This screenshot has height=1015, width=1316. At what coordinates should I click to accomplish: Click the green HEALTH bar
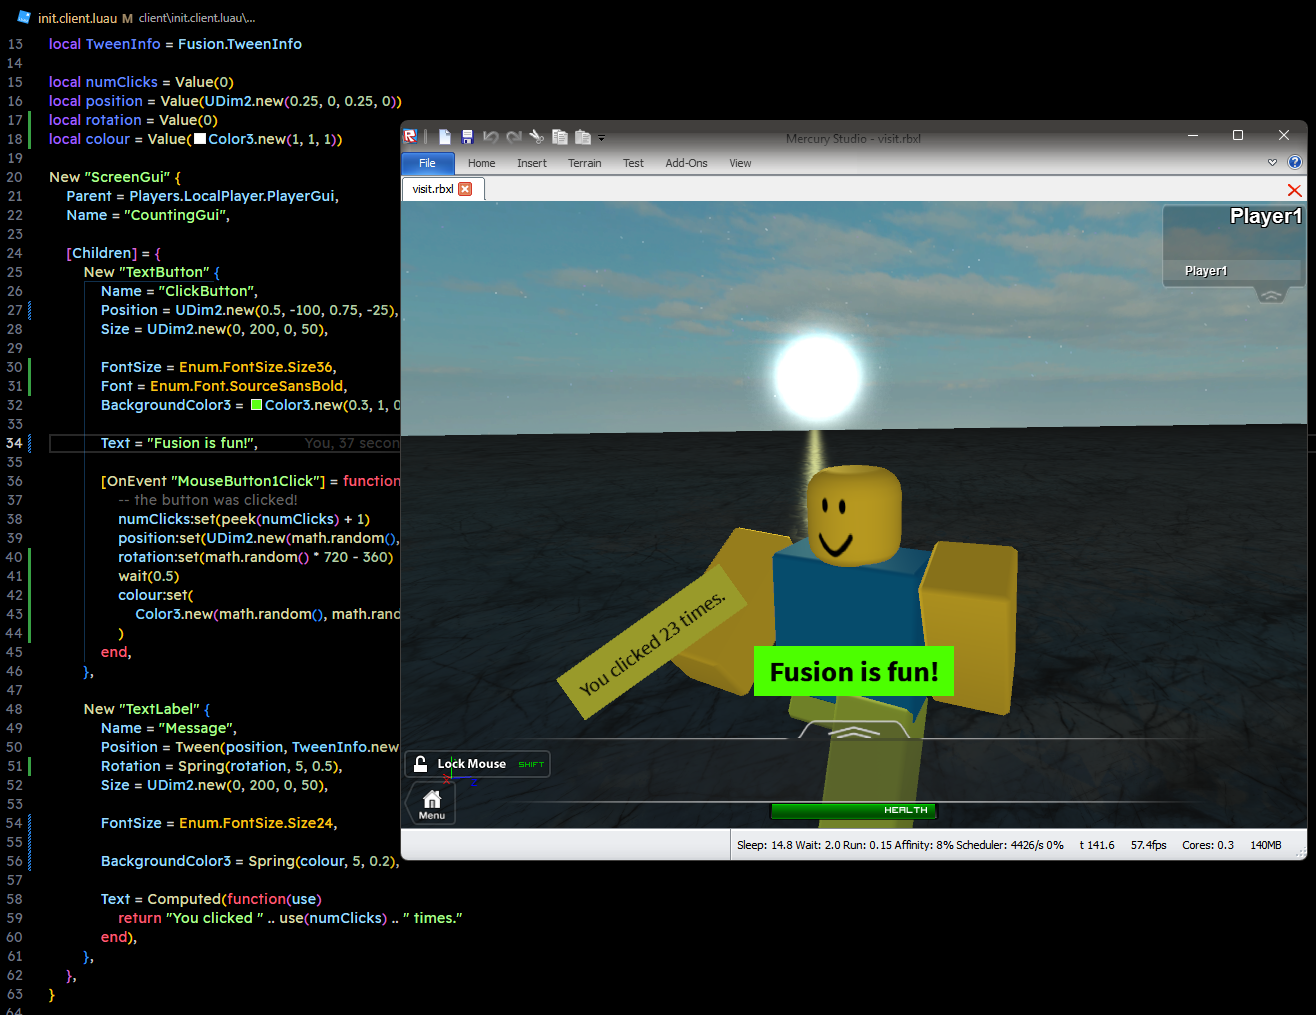853,810
